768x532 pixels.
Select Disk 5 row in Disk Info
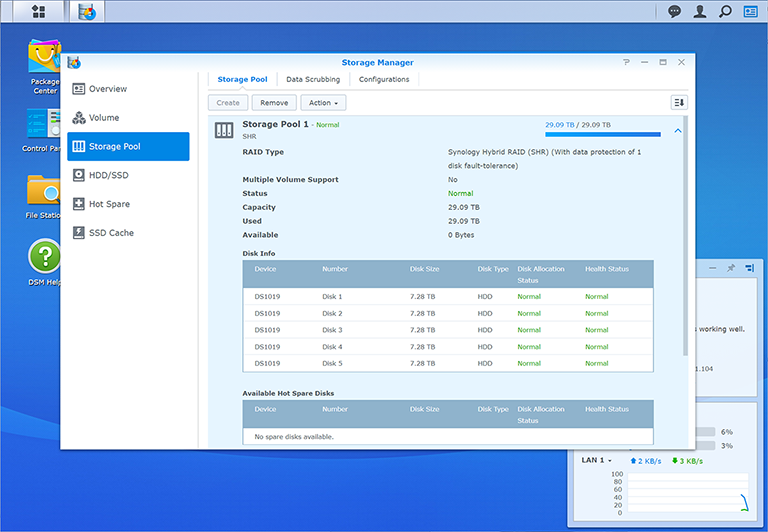(448, 363)
